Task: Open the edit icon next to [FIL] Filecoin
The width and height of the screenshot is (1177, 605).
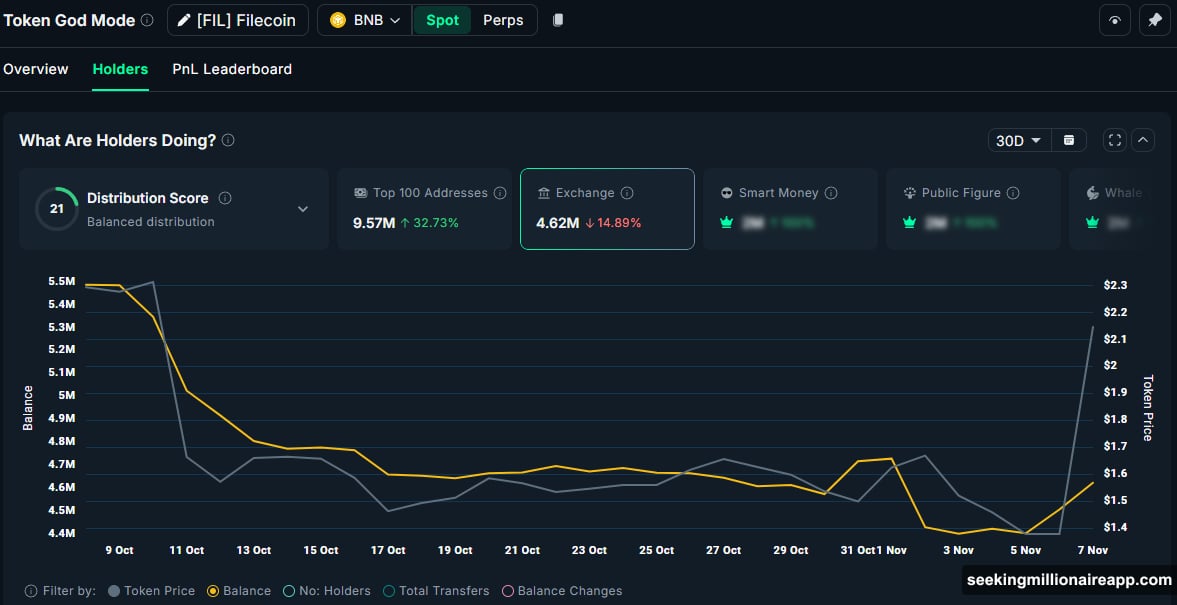Action: point(184,20)
